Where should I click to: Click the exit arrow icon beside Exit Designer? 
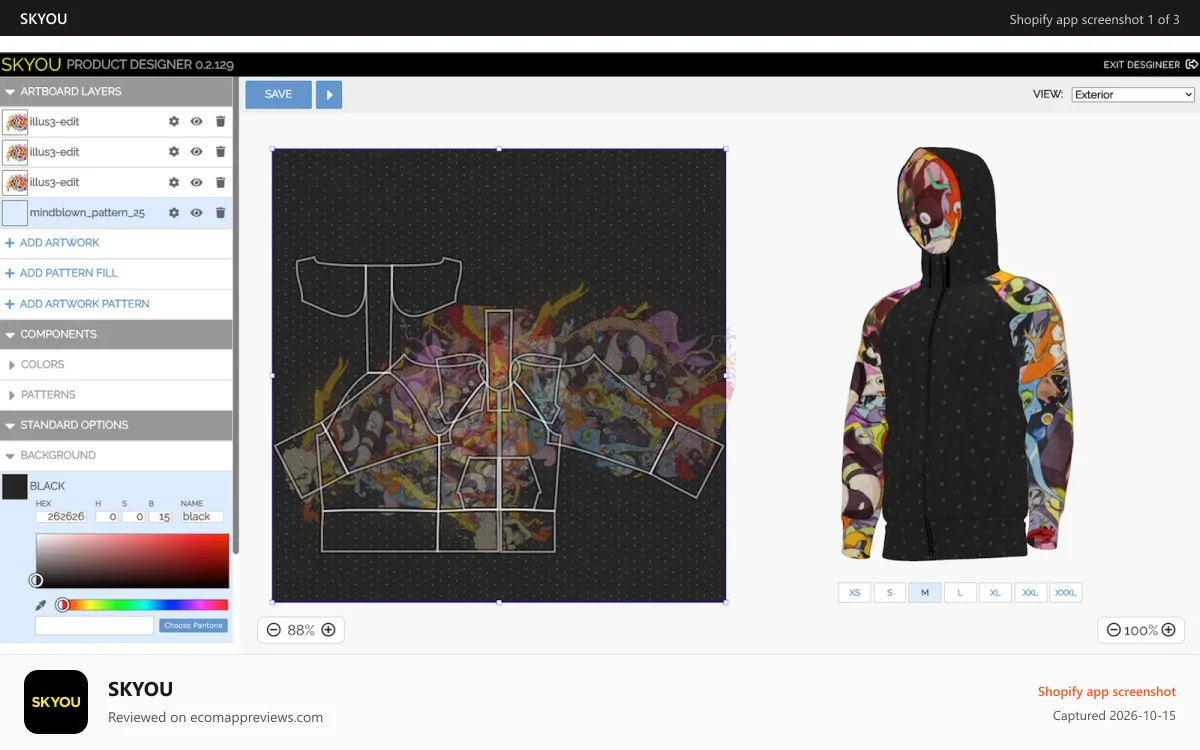(1191, 65)
